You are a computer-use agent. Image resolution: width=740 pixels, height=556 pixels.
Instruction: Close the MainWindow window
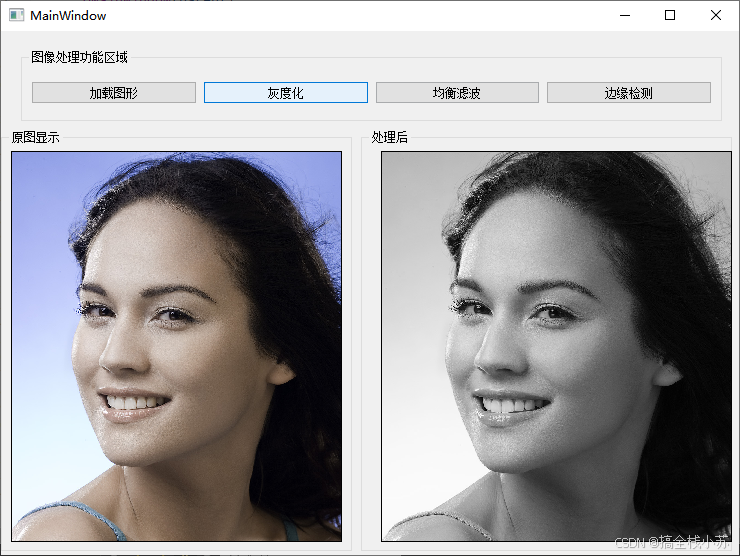(x=715, y=16)
